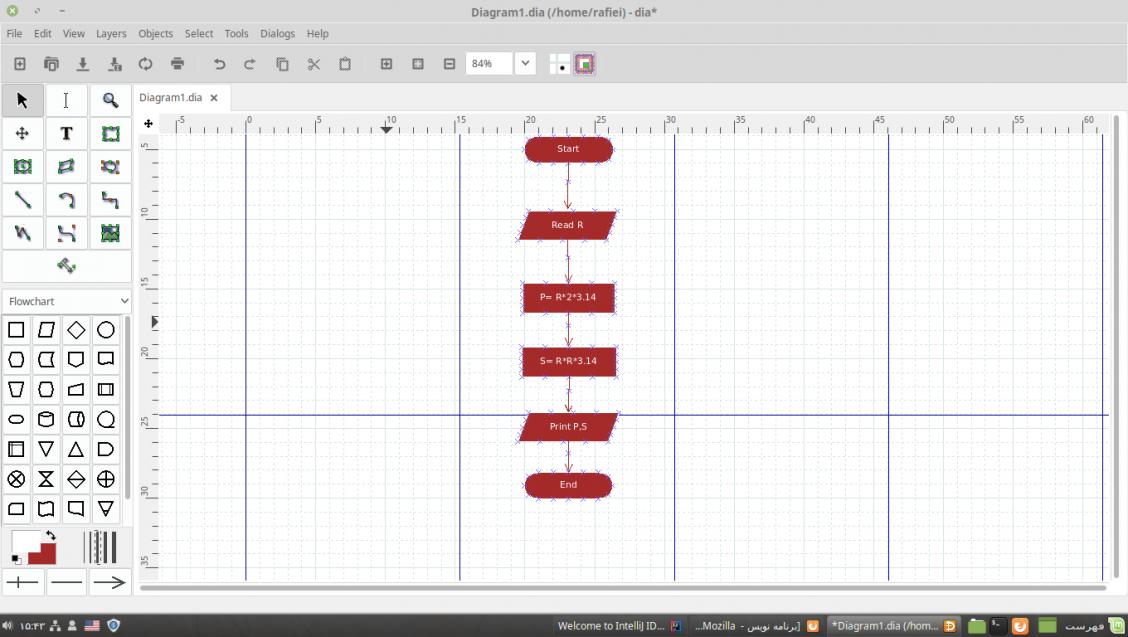
Task: Open the arrow end style selector
Action: [109, 582]
